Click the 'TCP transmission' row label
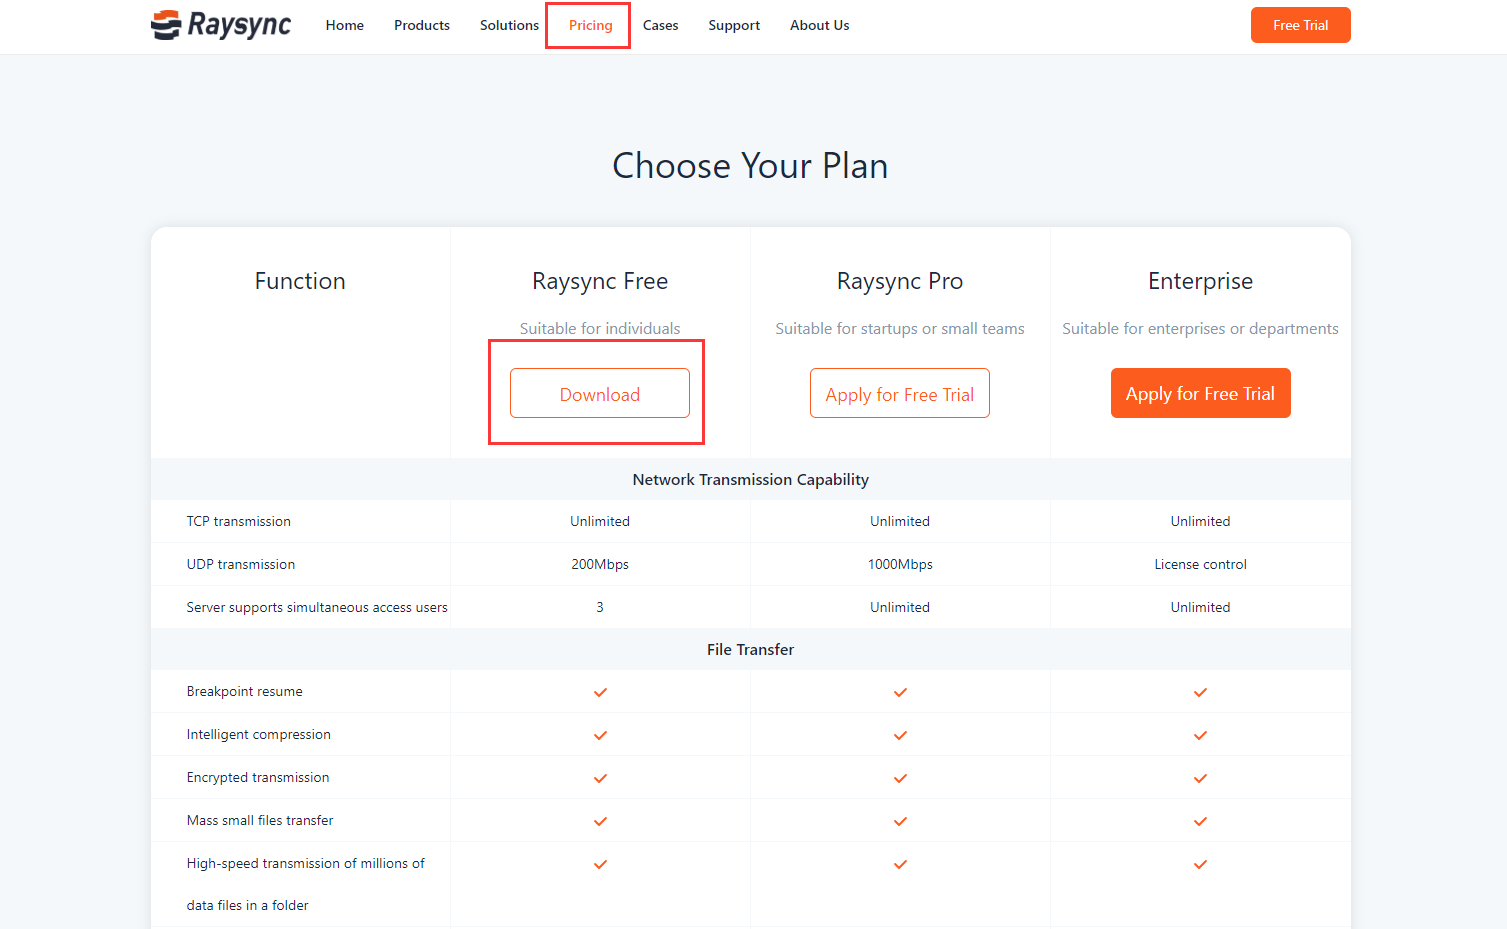This screenshot has width=1507, height=929. [239, 521]
